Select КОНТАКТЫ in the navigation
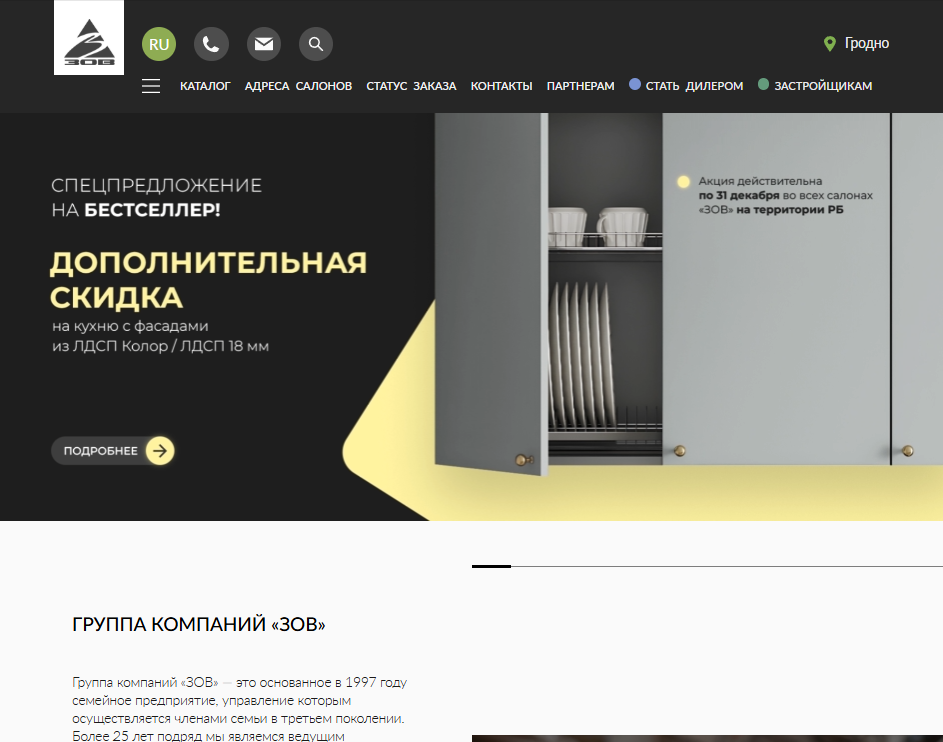 pyautogui.click(x=501, y=87)
